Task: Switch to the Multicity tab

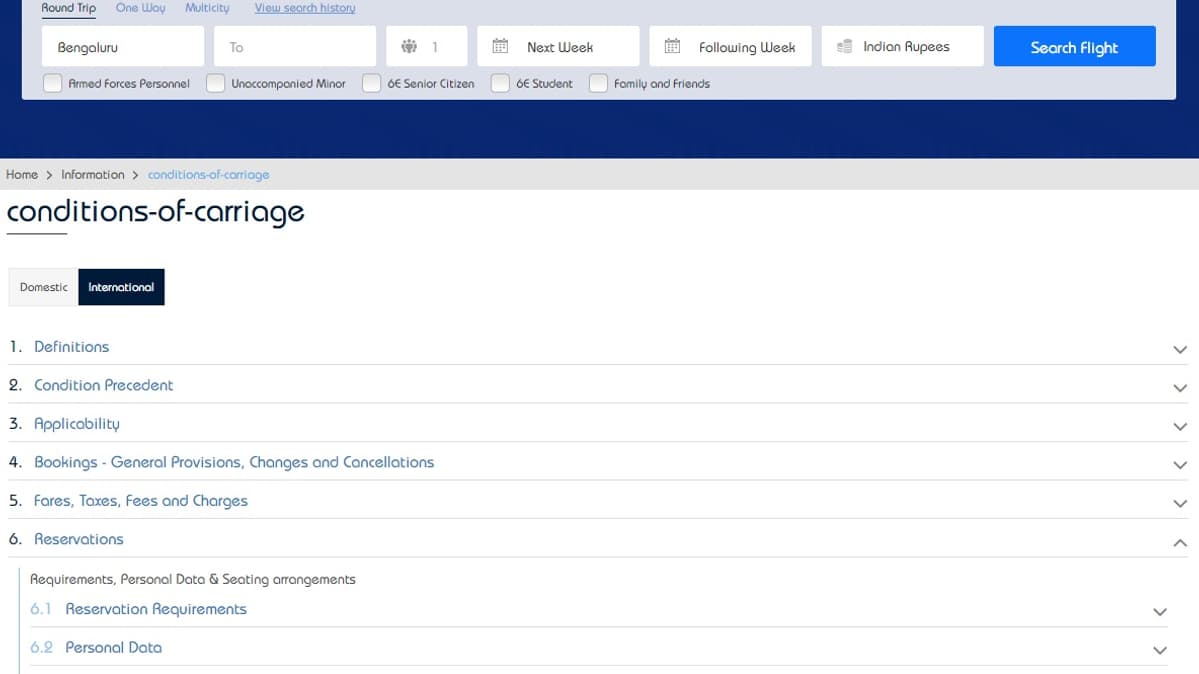Action: pos(207,8)
